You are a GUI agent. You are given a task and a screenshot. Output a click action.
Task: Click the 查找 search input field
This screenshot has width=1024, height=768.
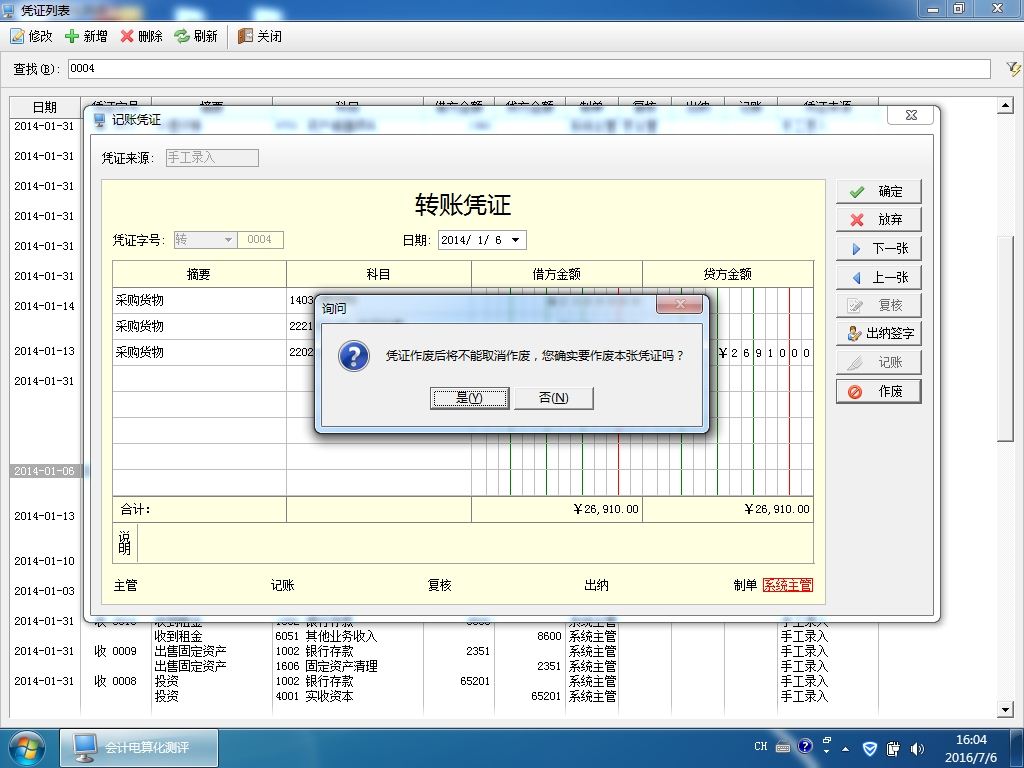click(x=529, y=69)
